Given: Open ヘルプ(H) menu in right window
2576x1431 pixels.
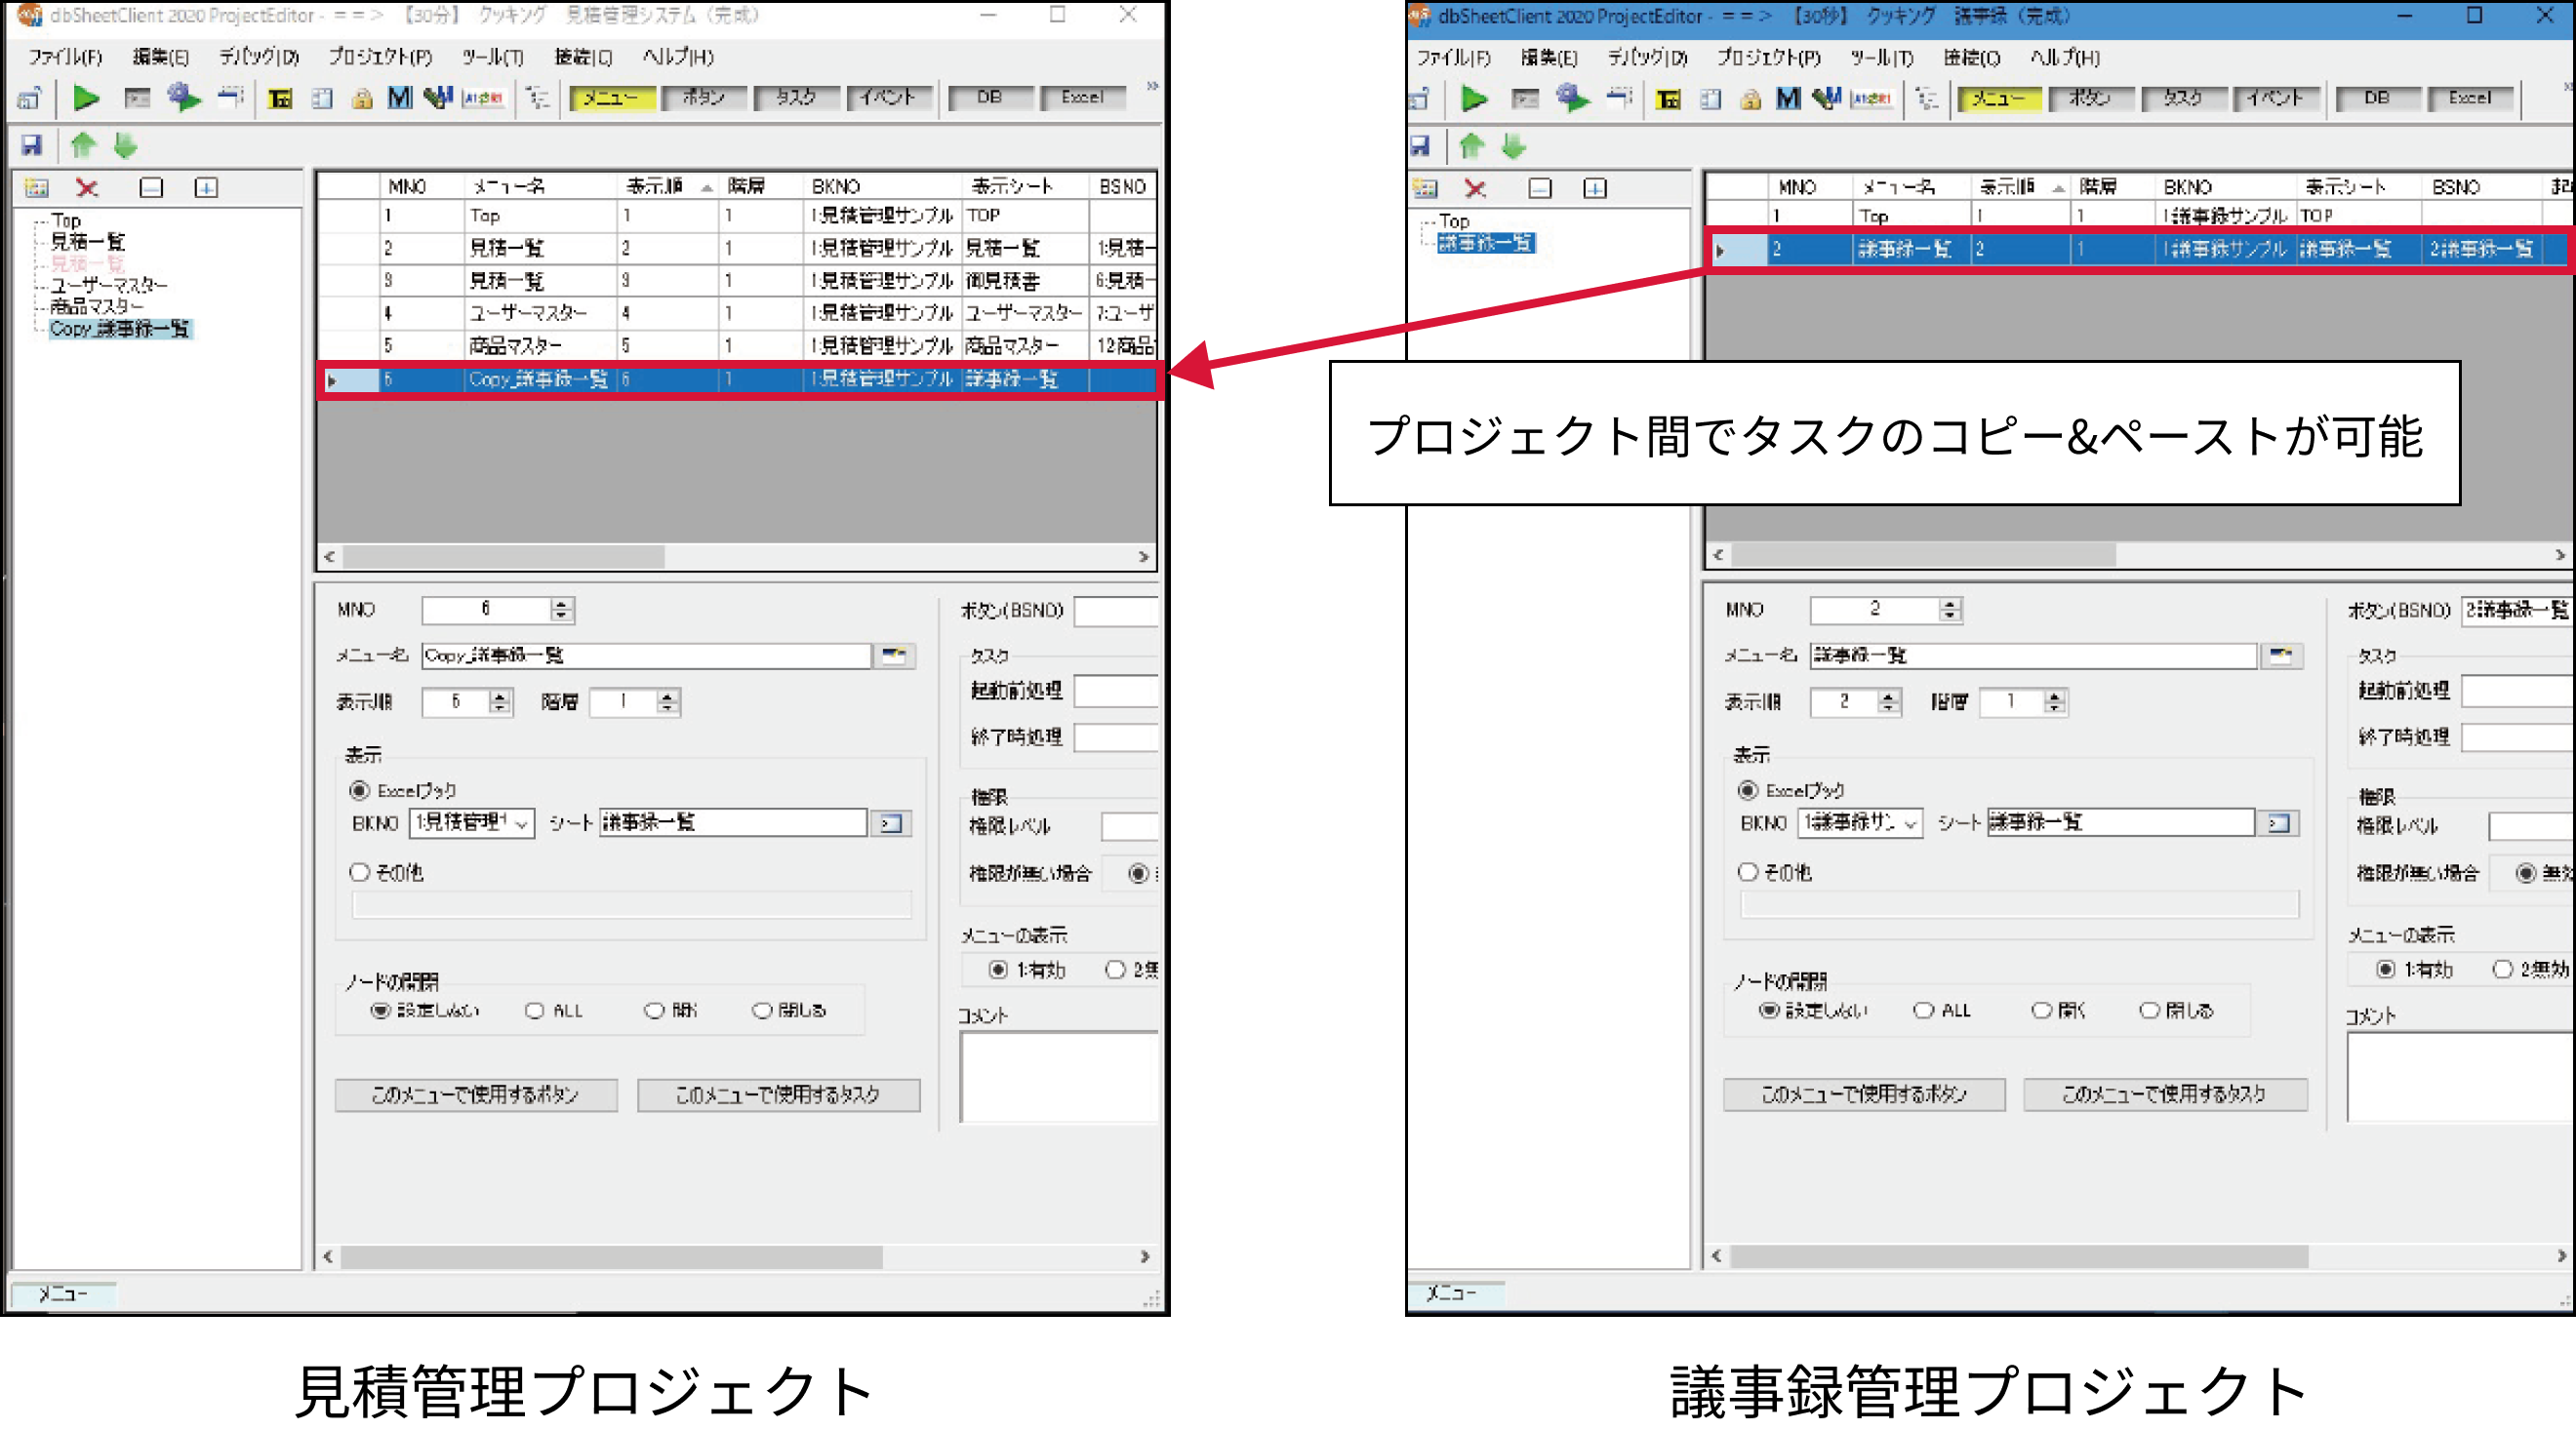Looking at the screenshot, I should [x=2065, y=57].
